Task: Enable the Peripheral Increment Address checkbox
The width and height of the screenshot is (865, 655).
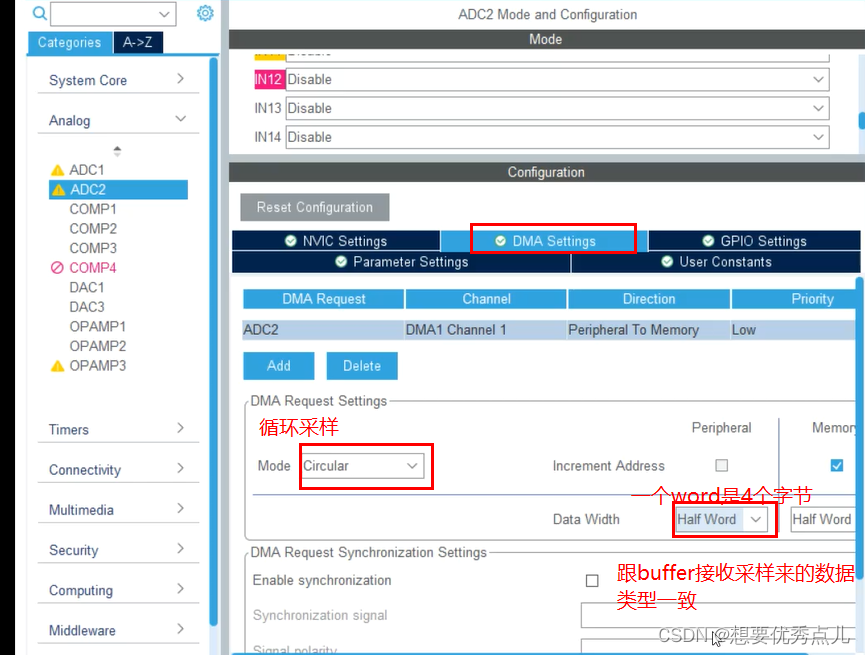Action: pyautogui.click(x=722, y=465)
